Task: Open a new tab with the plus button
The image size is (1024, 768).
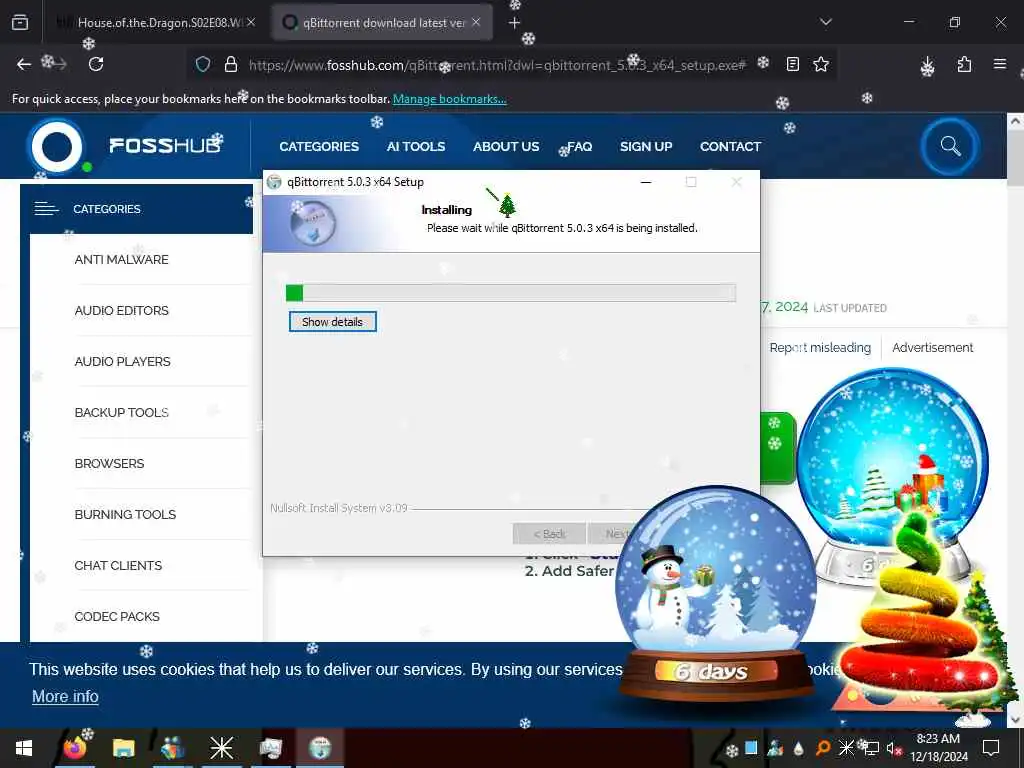Action: [x=515, y=23]
